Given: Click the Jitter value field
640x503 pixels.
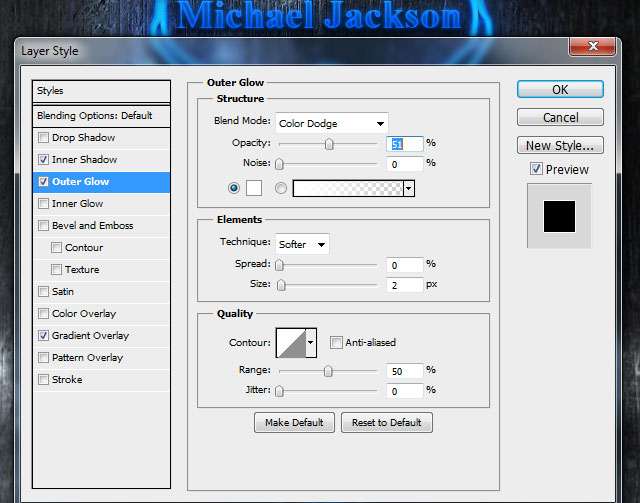Looking at the screenshot, I should click(x=404, y=391).
